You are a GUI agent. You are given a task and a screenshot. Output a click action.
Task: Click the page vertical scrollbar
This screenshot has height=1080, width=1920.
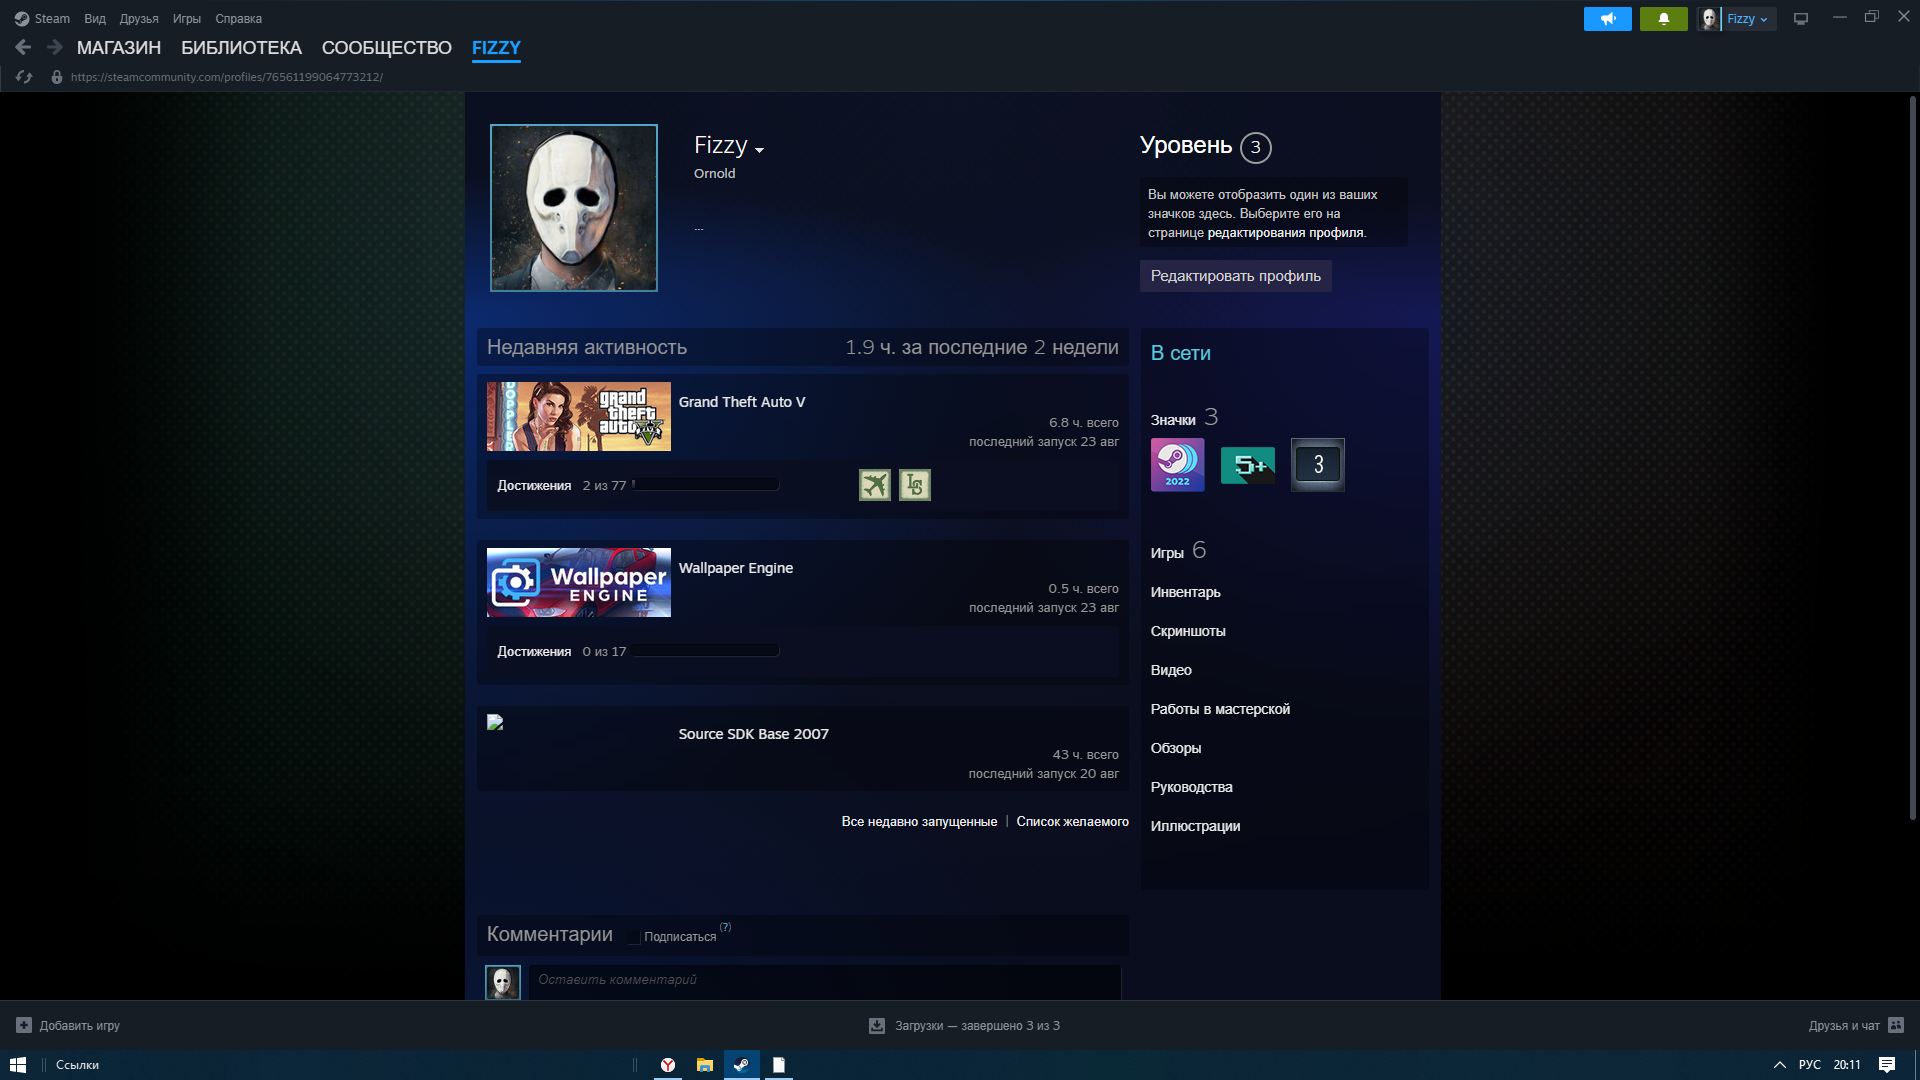(x=1913, y=458)
